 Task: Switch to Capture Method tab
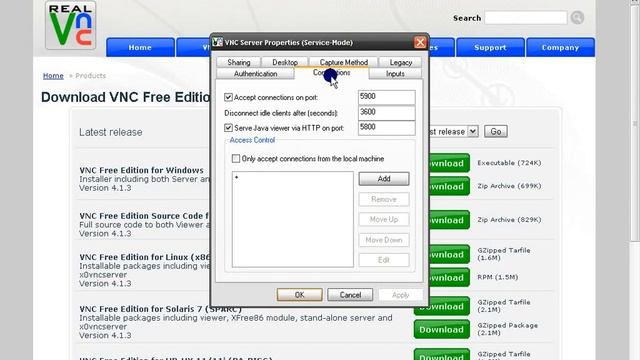coord(344,62)
